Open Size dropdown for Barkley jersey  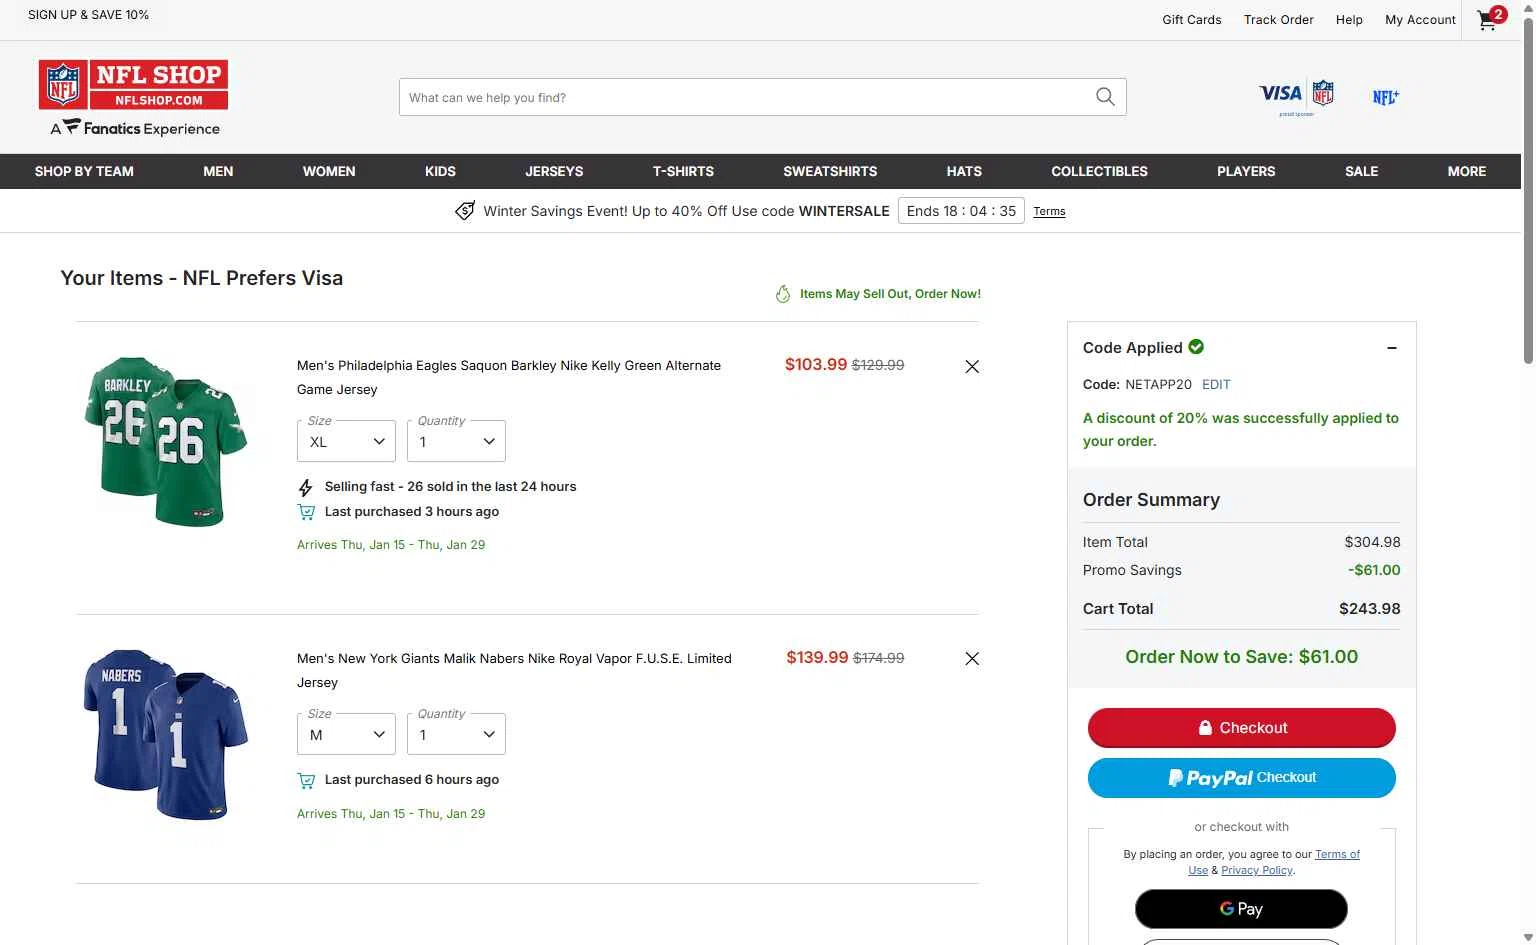[x=346, y=441]
